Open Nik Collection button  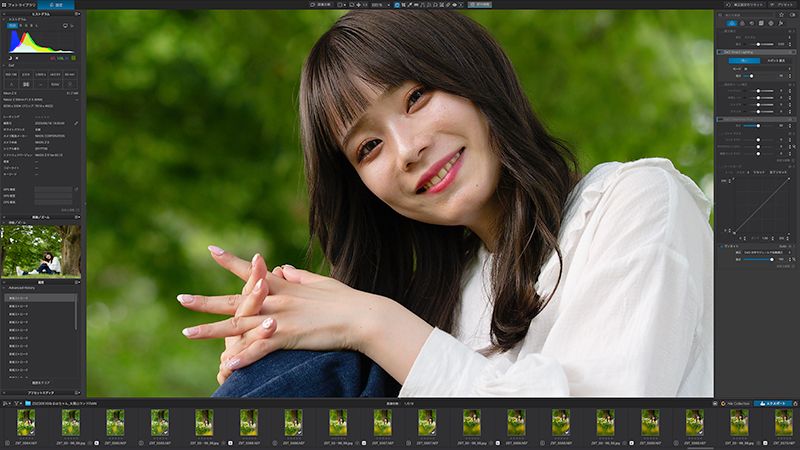736,403
